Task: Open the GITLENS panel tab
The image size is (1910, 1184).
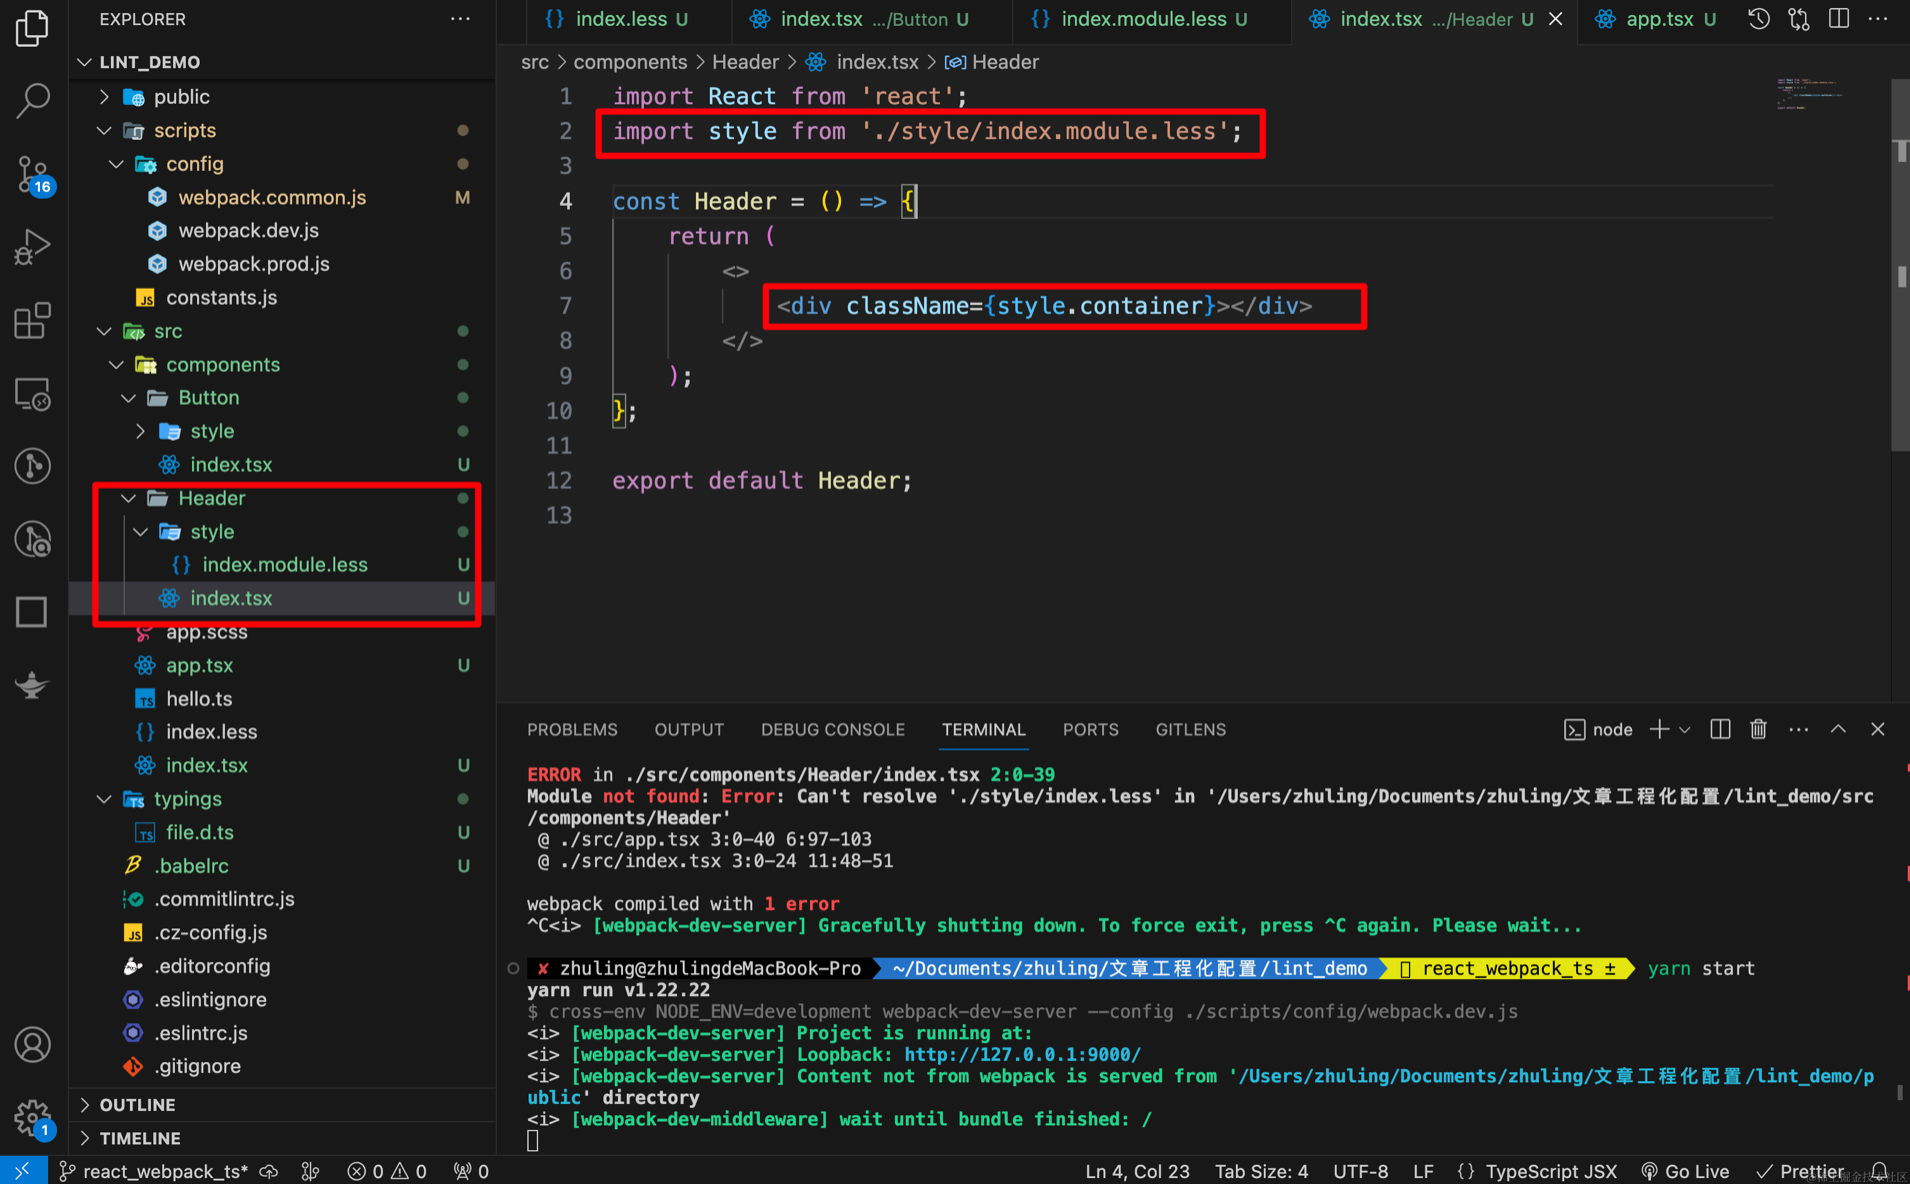Action: point(1190,729)
